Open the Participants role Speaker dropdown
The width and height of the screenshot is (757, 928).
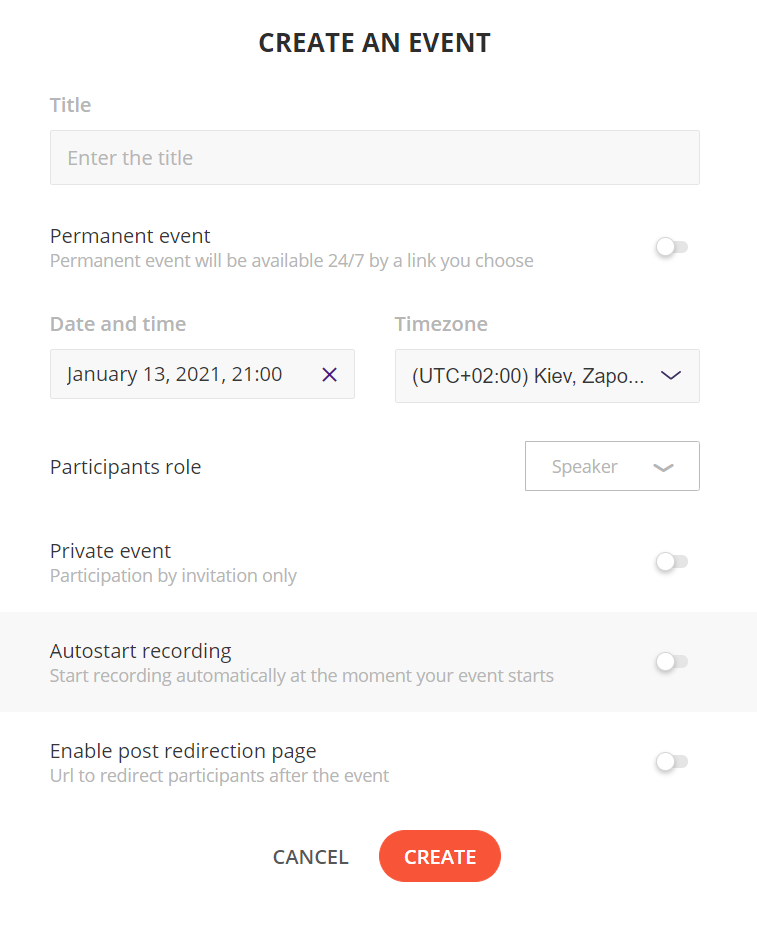click(612, 466)
